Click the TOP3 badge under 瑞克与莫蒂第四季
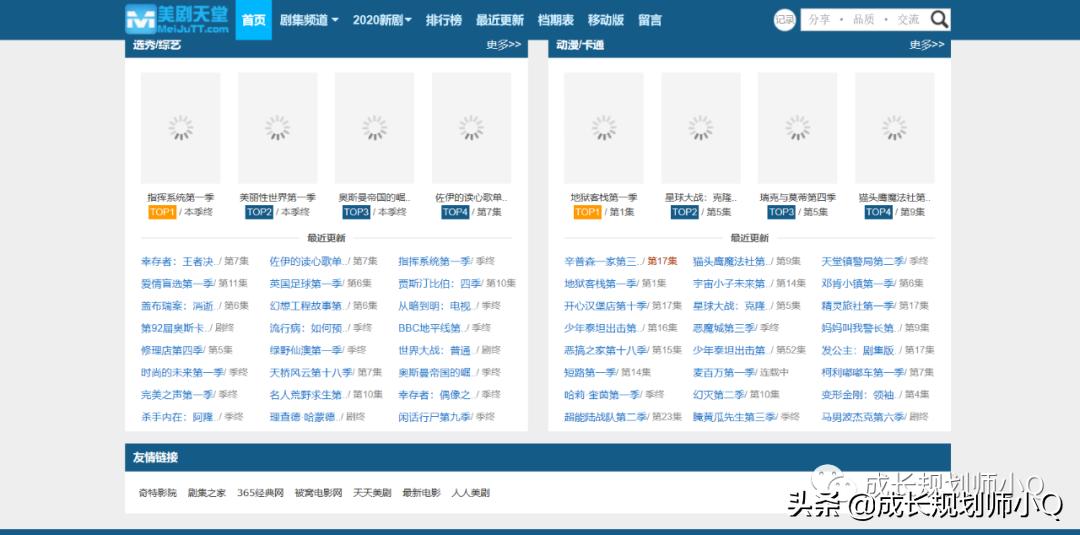 point(782,212)
